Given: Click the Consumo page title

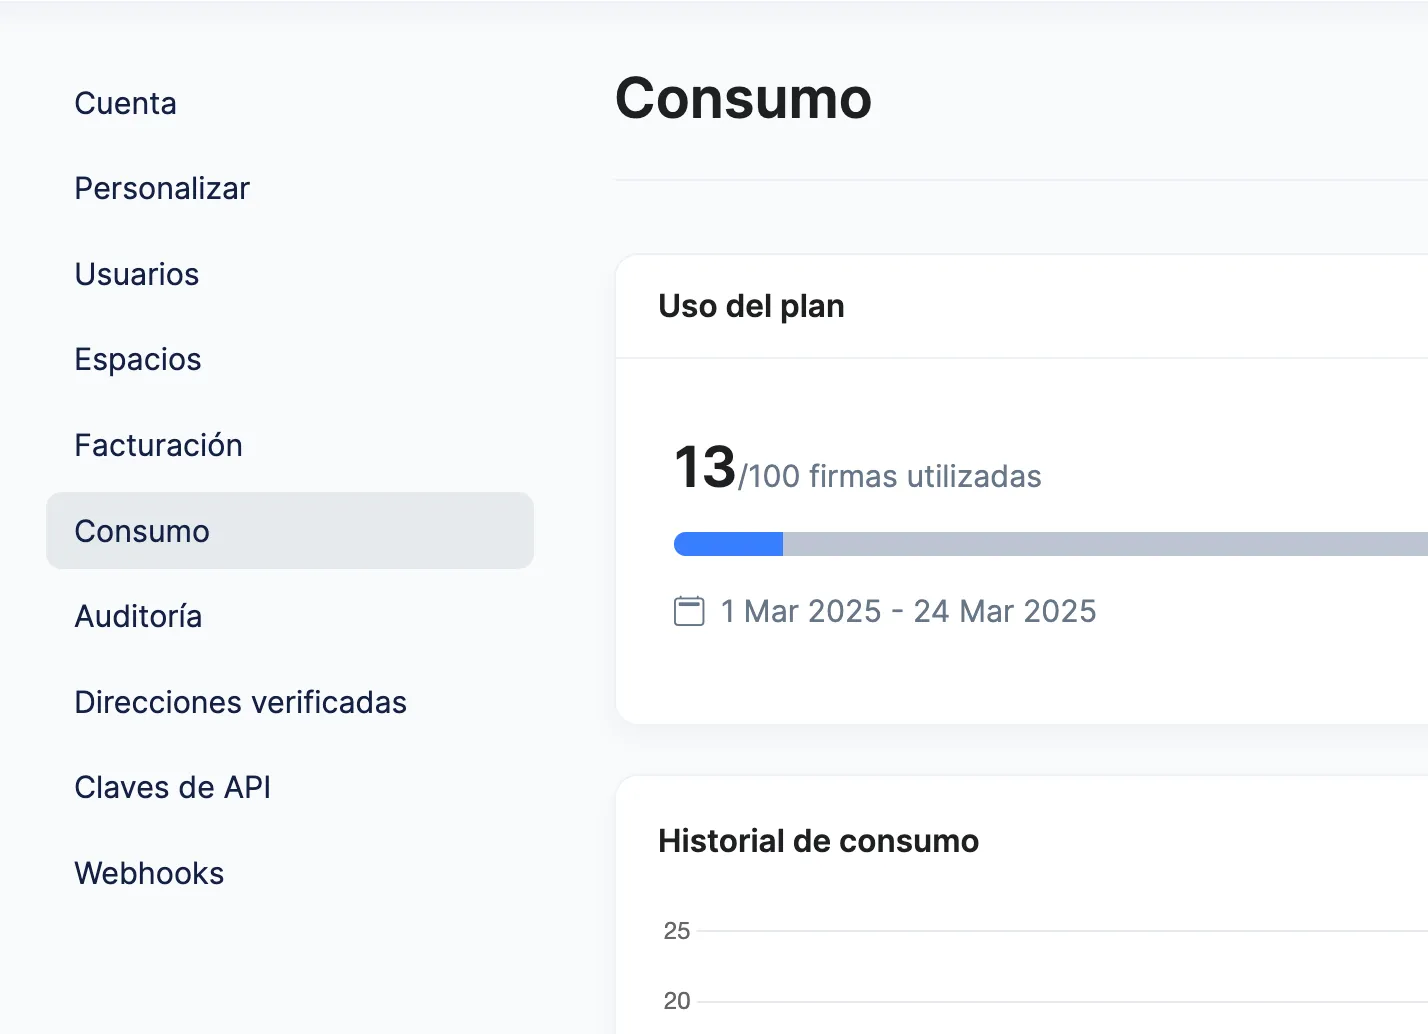Looking at the screenshot, I should [x=743, y=99].
